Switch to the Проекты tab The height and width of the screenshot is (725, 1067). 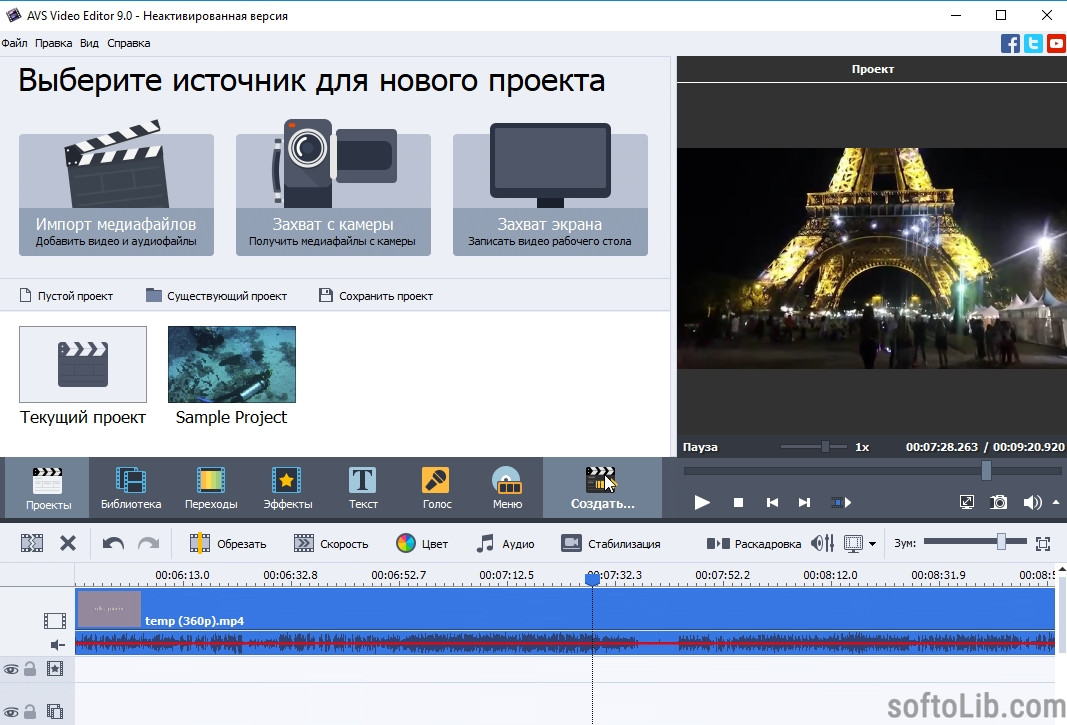click(x=48, y=488)
